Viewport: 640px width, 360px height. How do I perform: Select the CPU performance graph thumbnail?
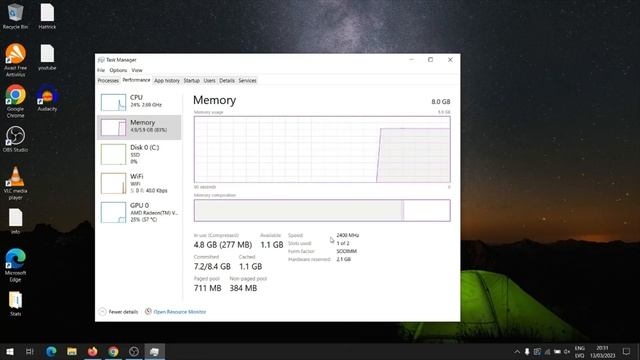tap(113, 102)
